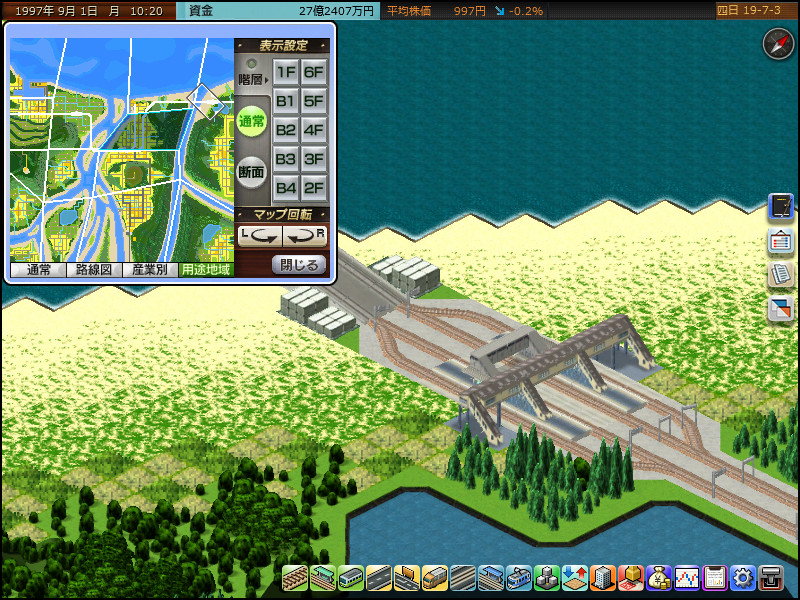The height and width of the screenshot is (600, 800).
Task: Open the gear settings icon
Action: [742, 578]
